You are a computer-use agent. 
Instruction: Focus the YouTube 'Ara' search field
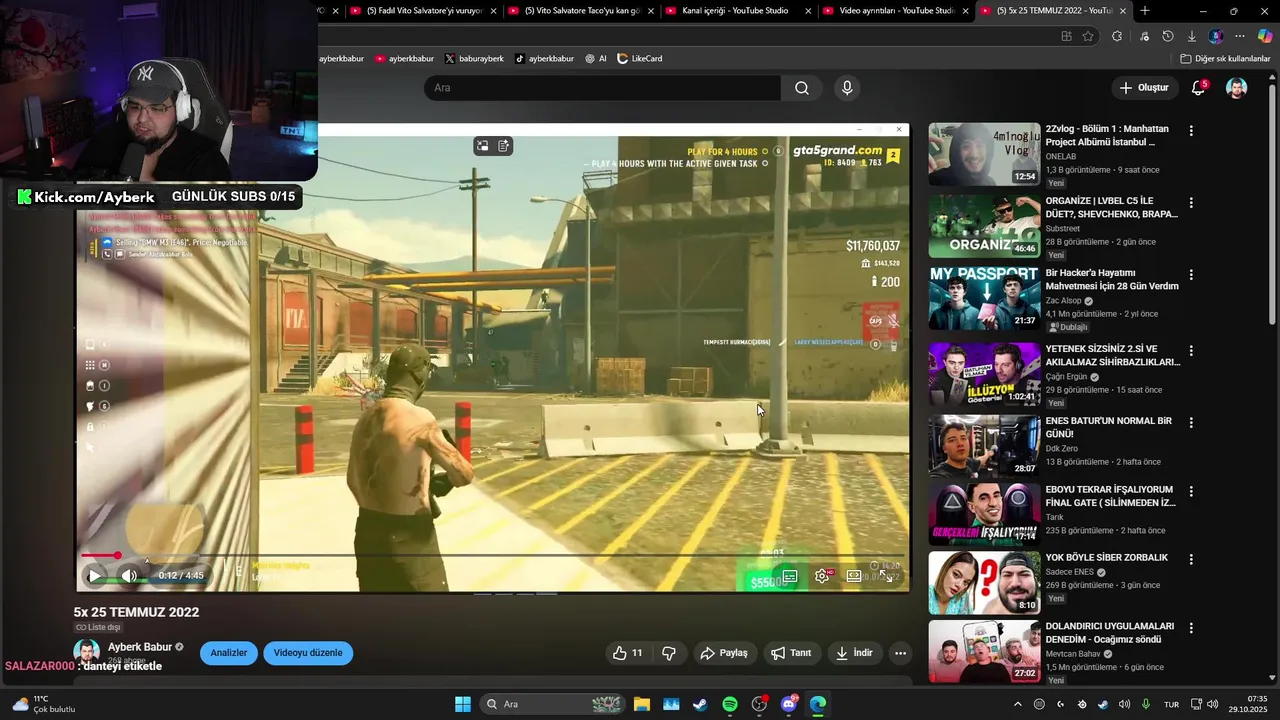603,88
